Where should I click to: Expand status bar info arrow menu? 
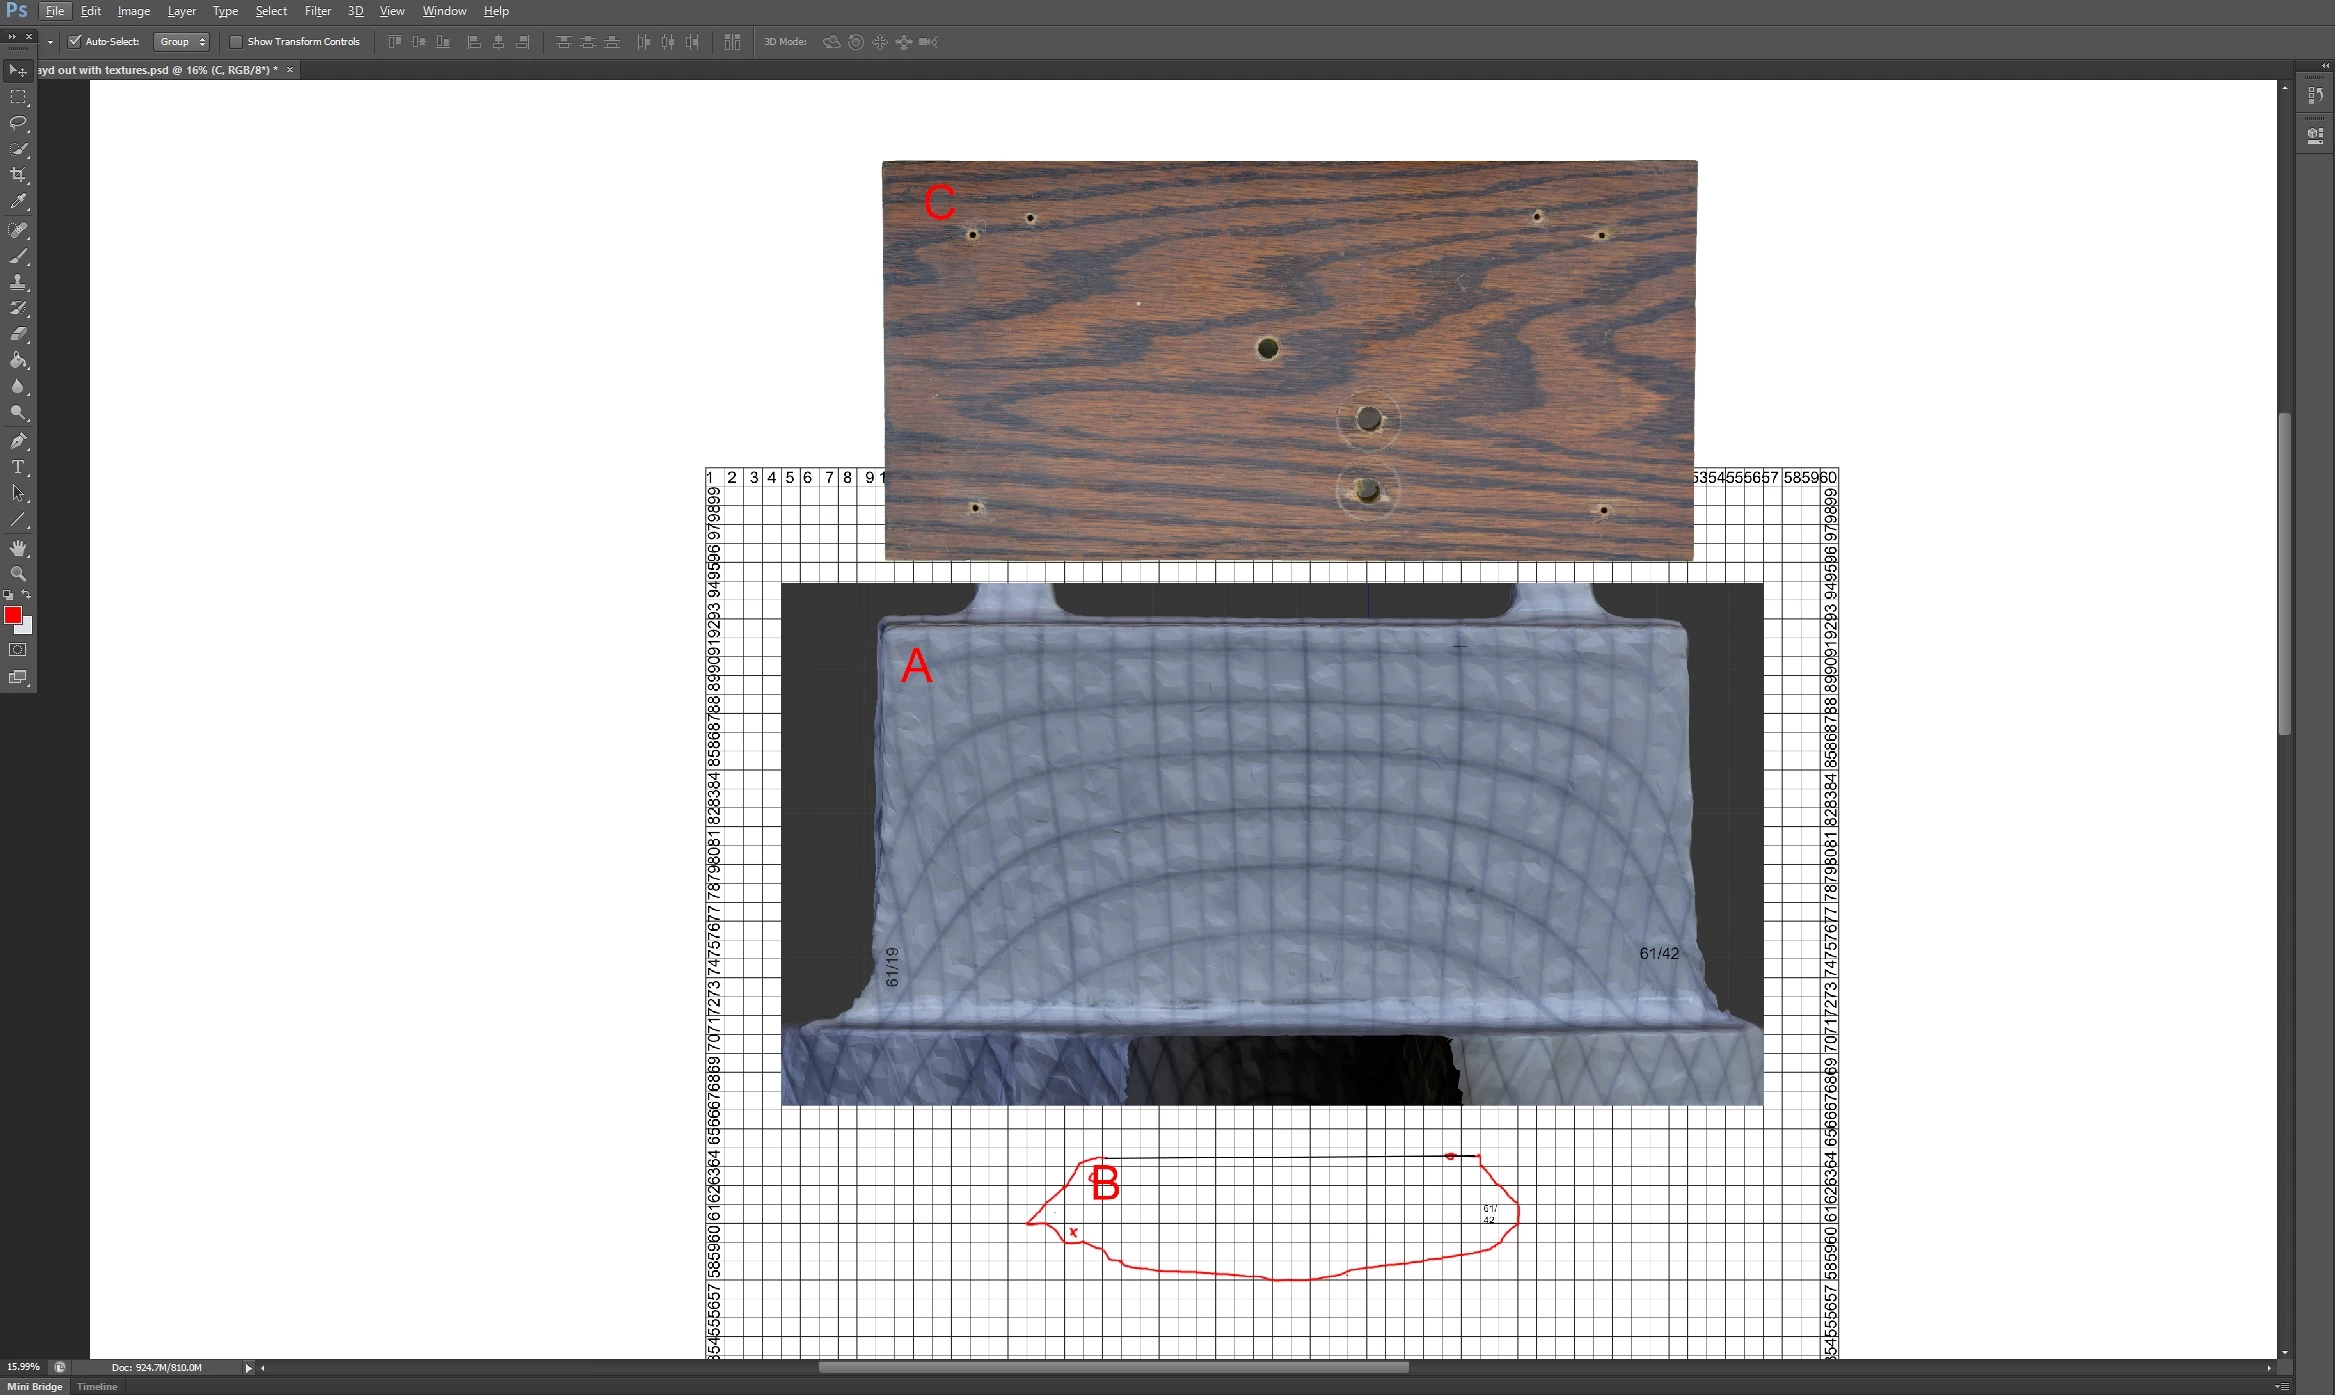pos(248,1368)
